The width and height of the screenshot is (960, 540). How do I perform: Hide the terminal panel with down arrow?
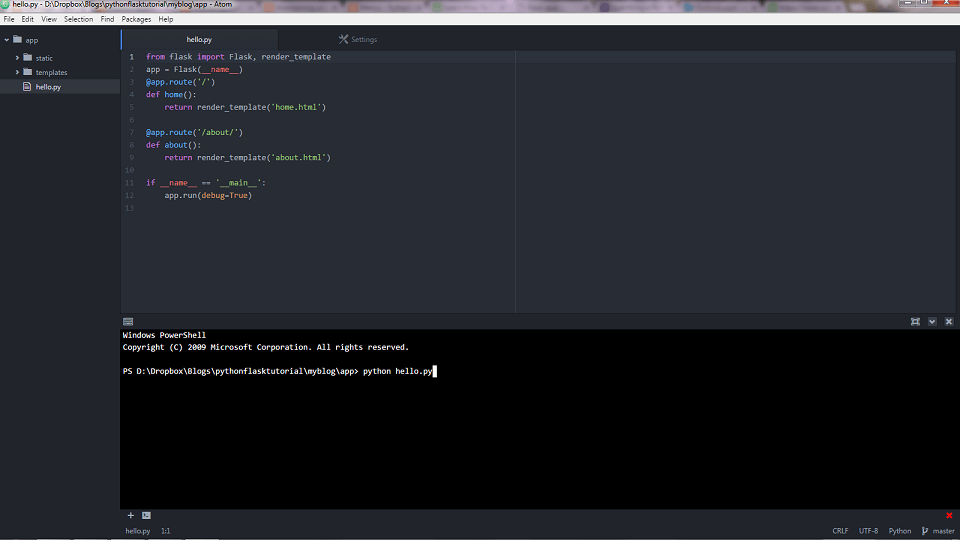[x=932, y=322]
